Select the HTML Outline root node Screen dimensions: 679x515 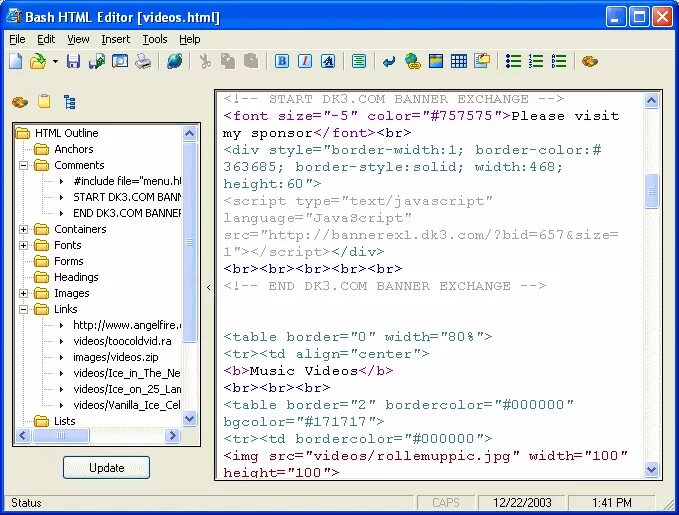(x=66, y=133)
